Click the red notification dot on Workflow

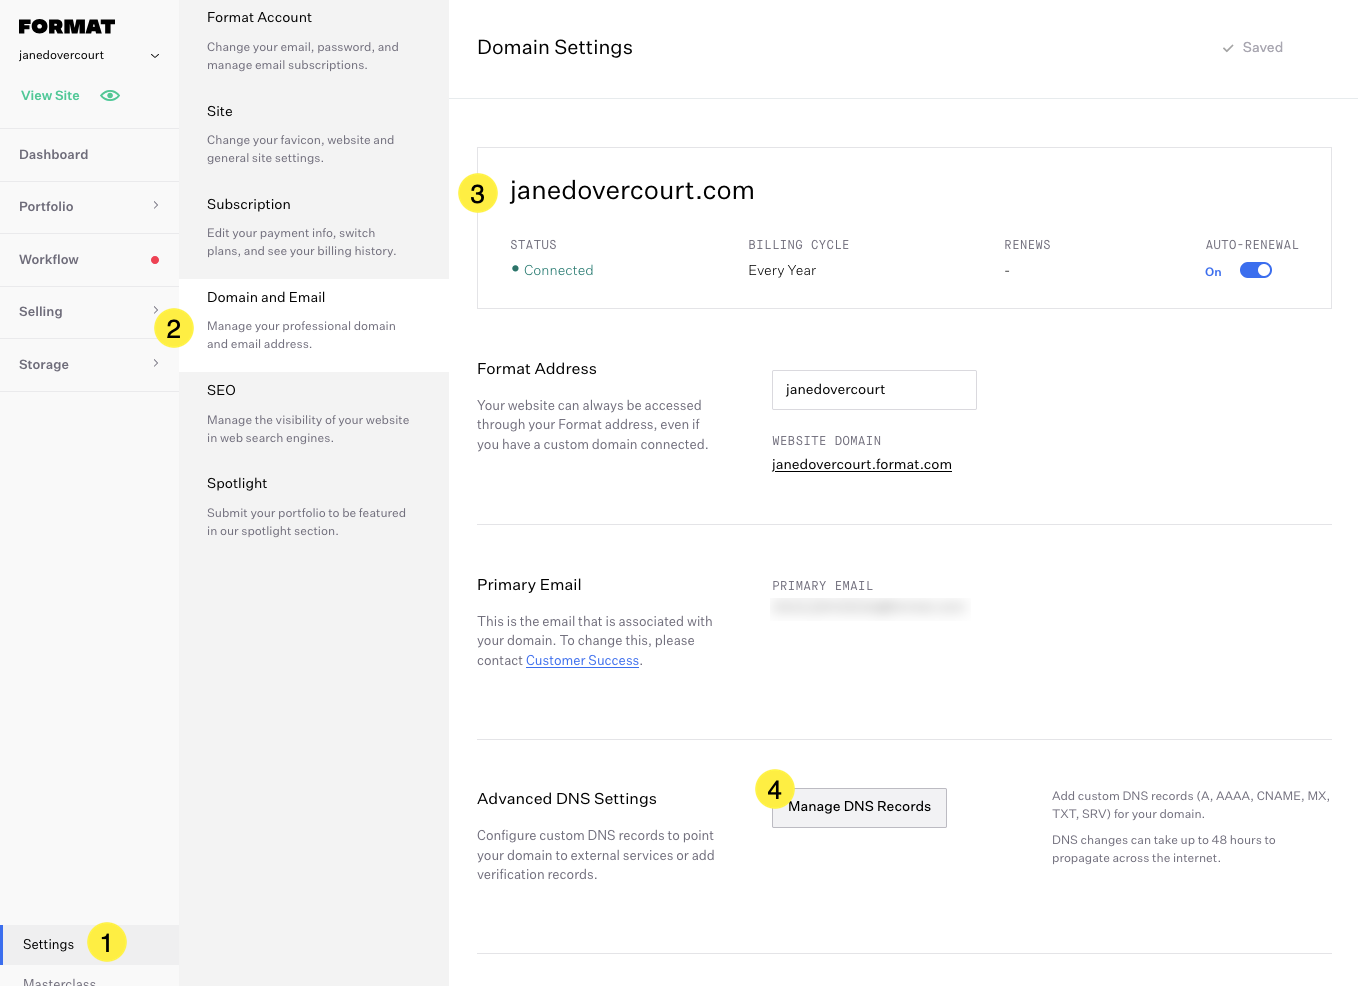point(155,260)
